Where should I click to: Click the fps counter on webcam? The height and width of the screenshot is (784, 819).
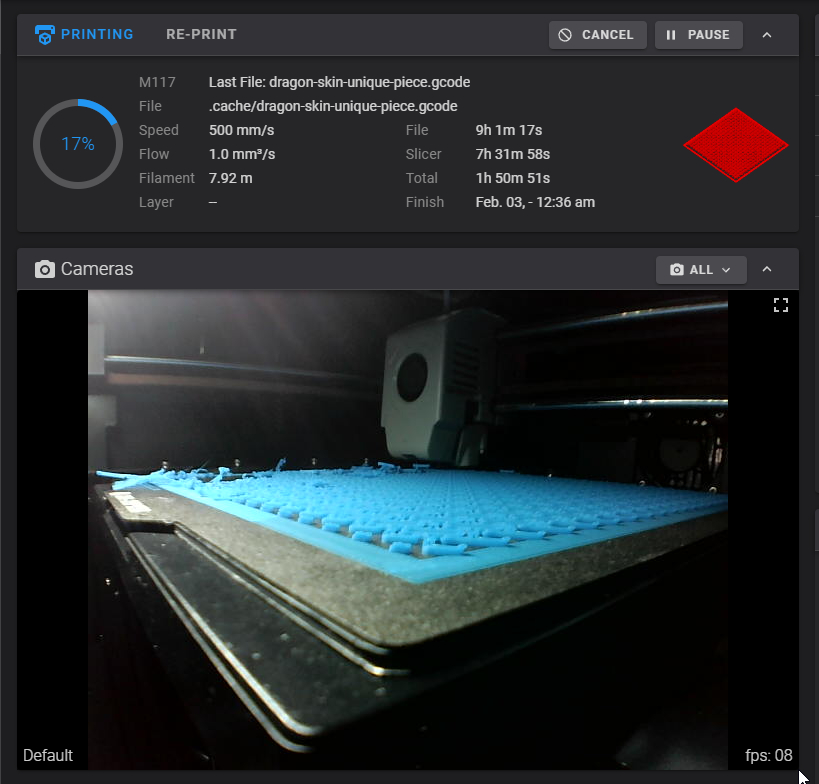coord(768,755)
